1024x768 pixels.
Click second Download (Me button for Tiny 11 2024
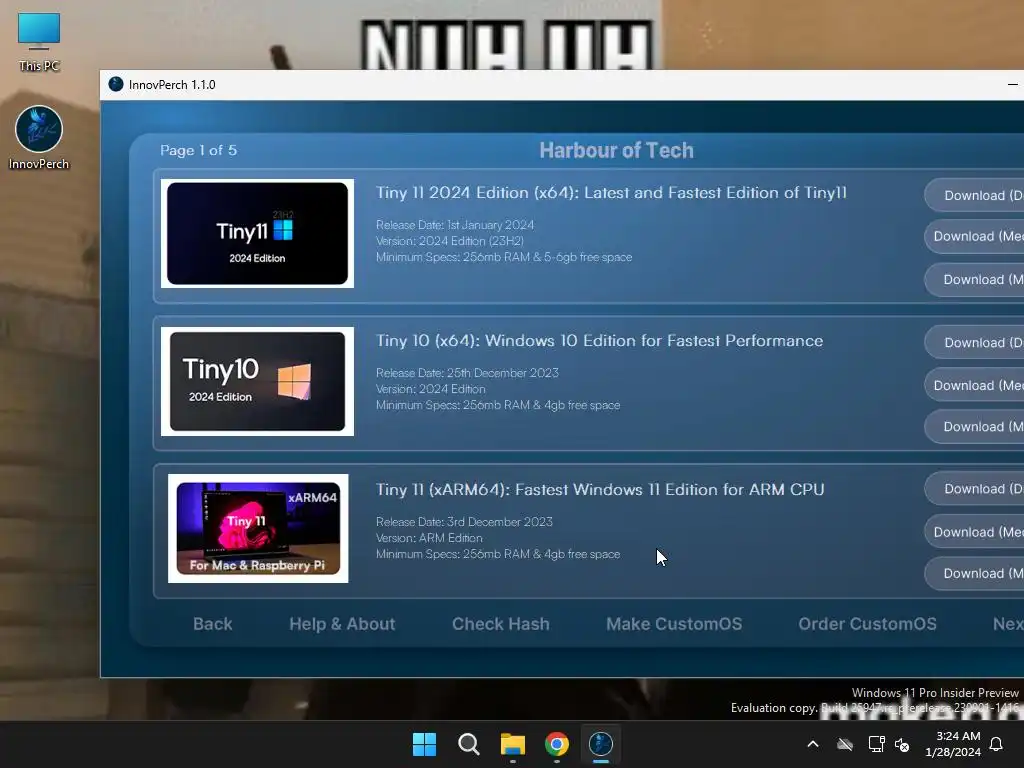(x=974, y=236)
